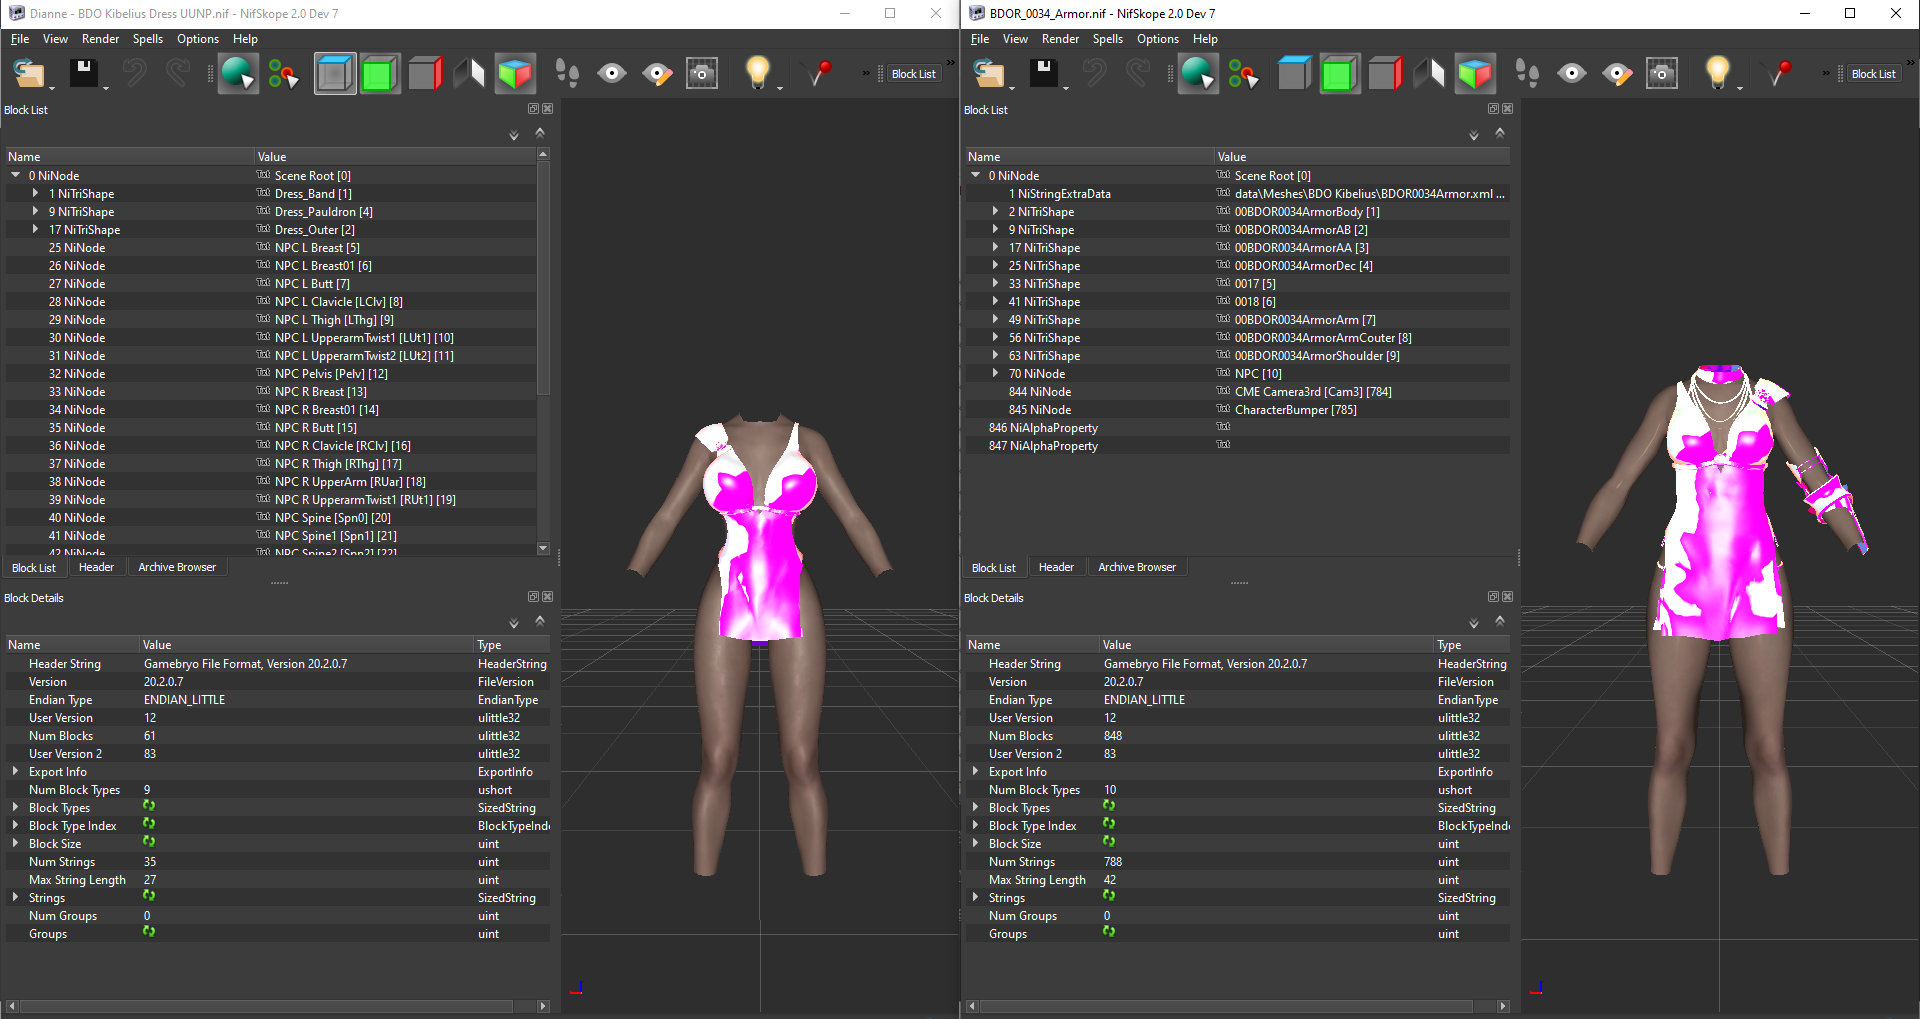Toggle the eye visibility icon in left toolbar
1920x1019 pixels.
(612, 73)
